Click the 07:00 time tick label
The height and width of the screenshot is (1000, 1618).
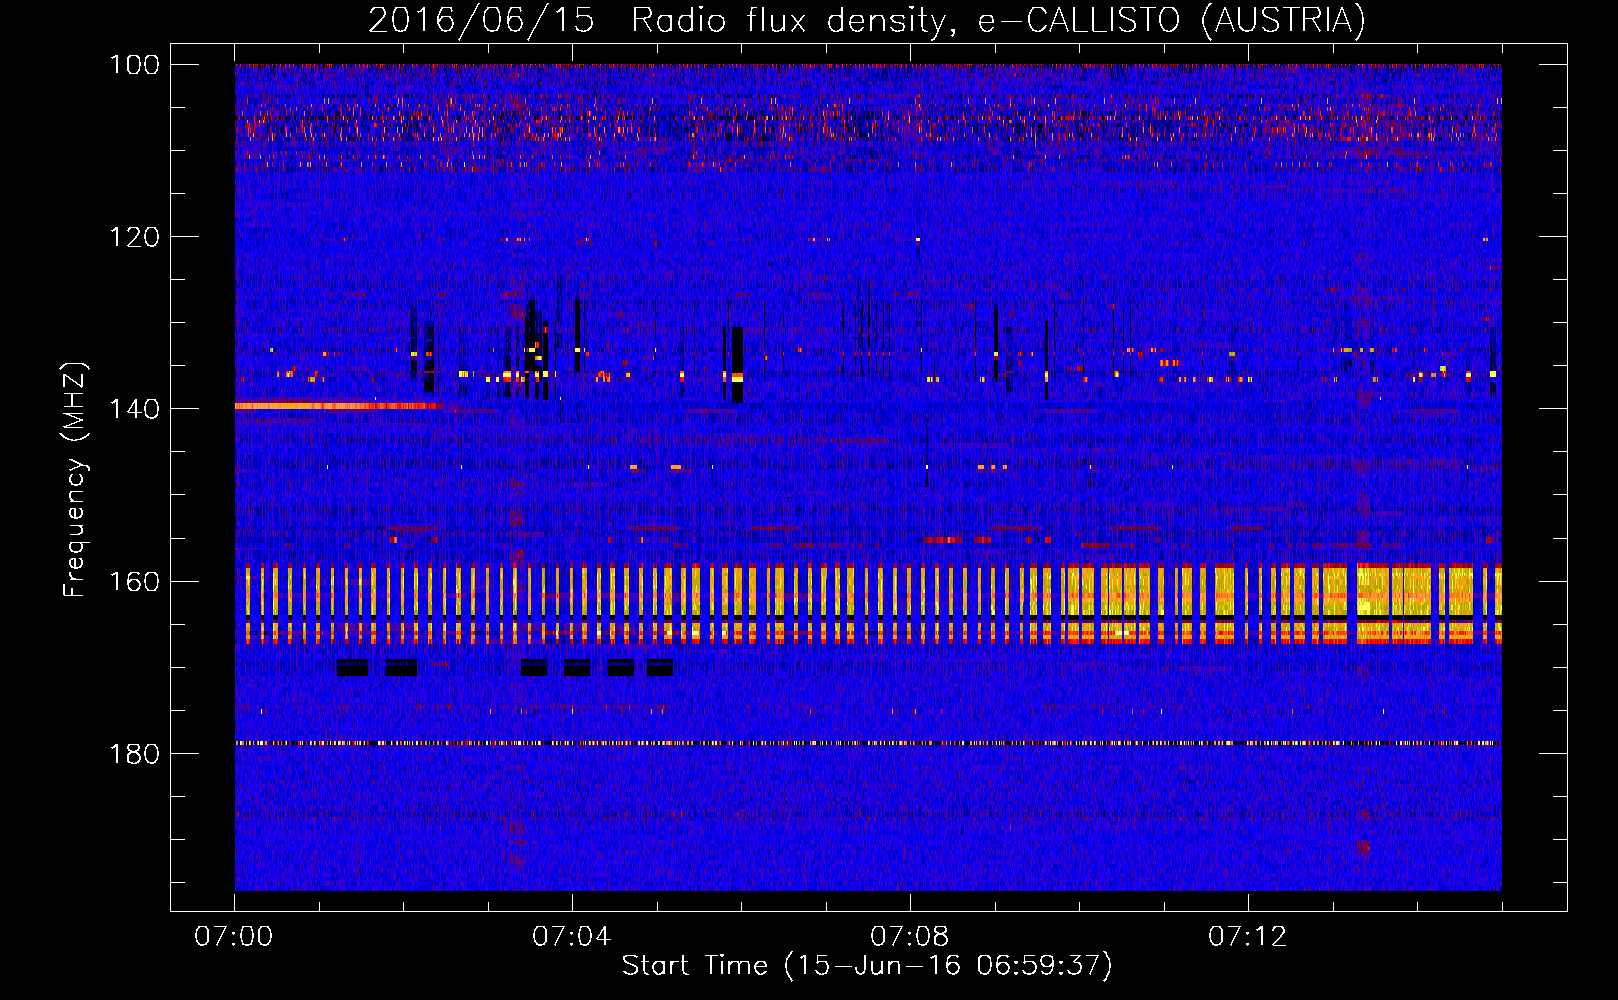(234, 937)
